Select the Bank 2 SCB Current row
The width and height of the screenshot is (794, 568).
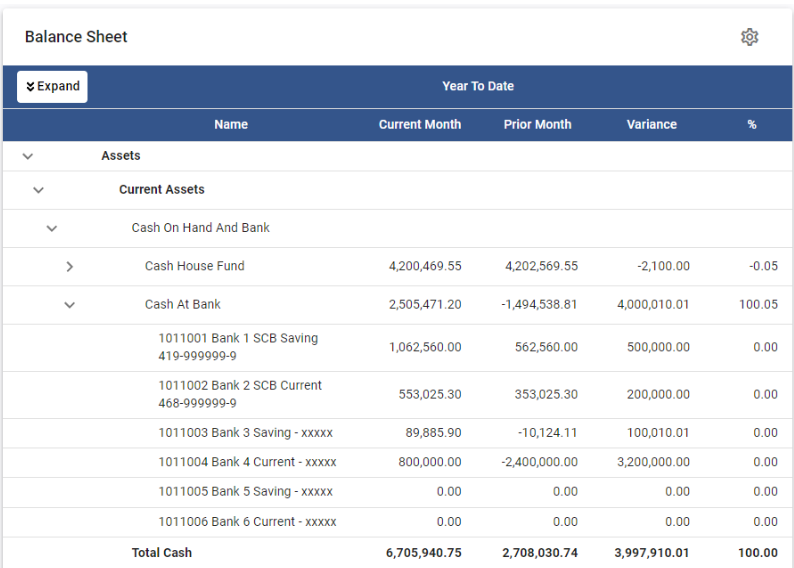240,394
